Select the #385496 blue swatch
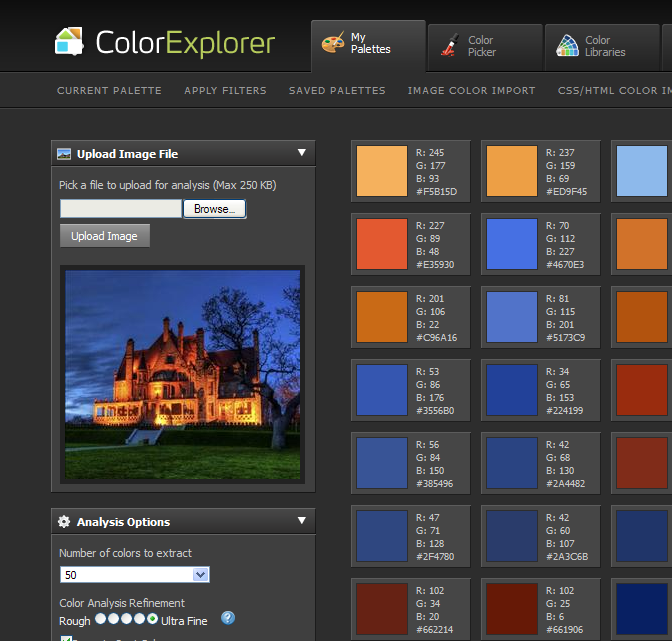This screenshot has height=641, width=672. point(382,463)
